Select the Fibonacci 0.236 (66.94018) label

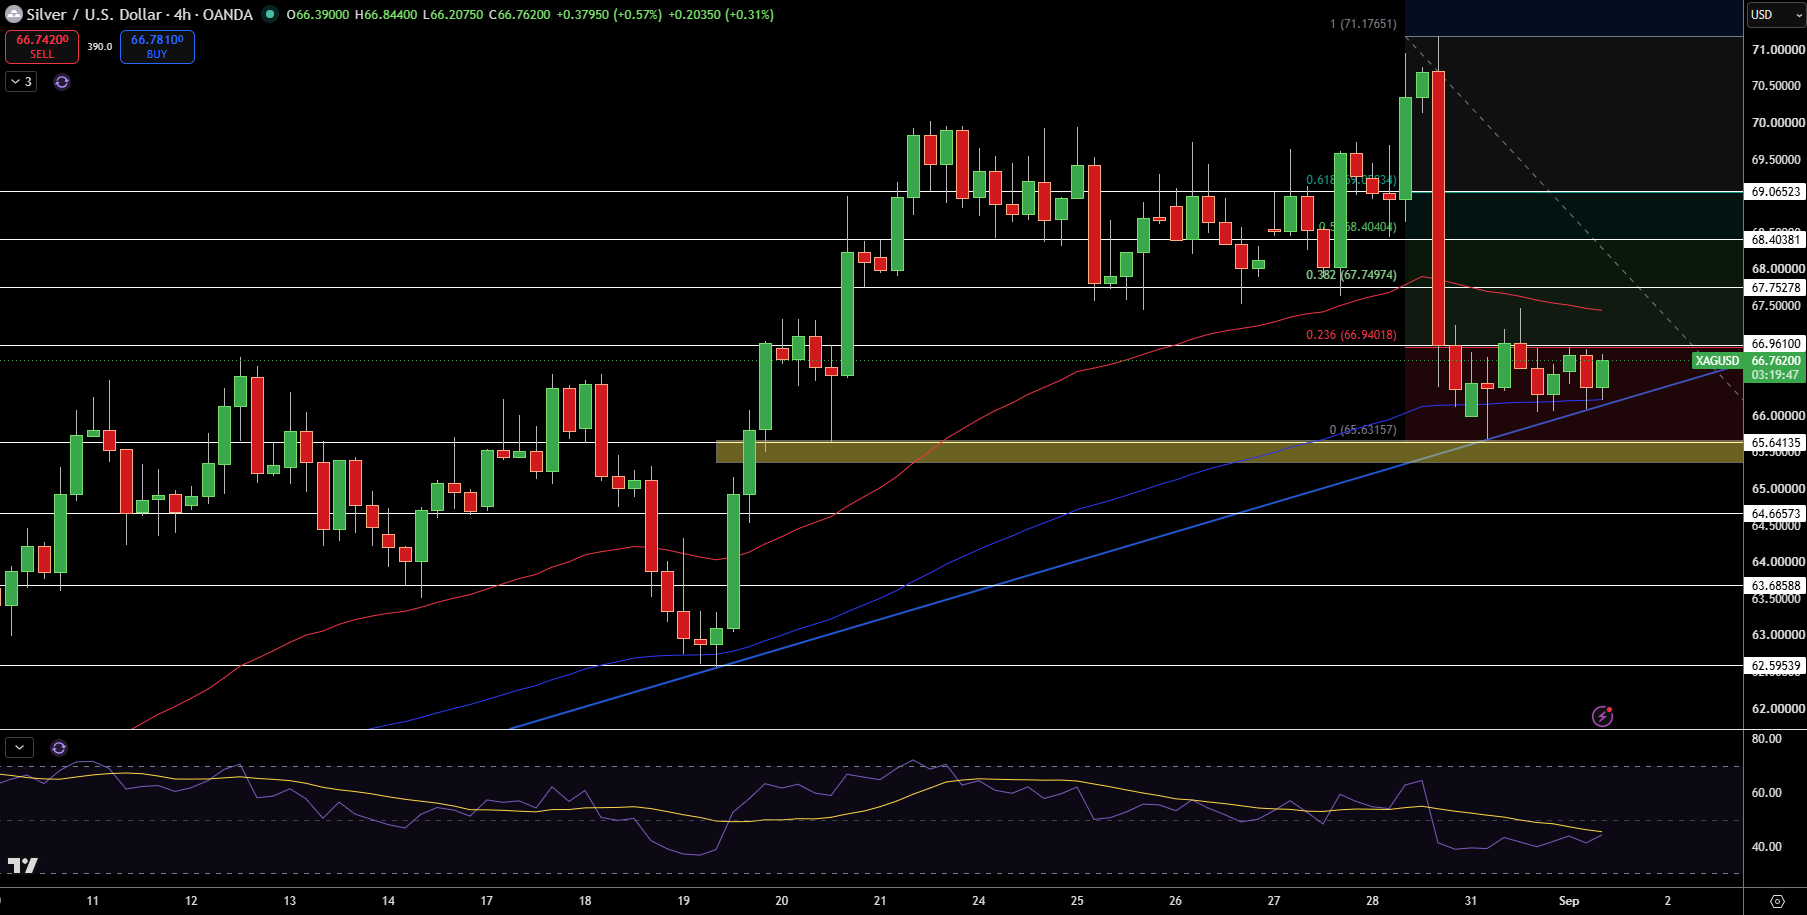click(x=1351, y=335)
